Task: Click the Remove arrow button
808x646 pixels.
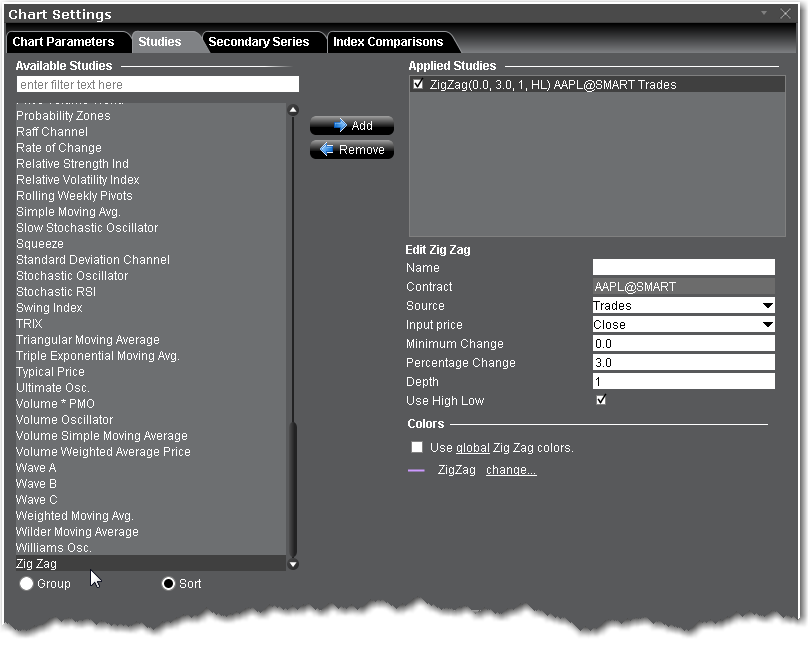Action: [x=351, y=150]
